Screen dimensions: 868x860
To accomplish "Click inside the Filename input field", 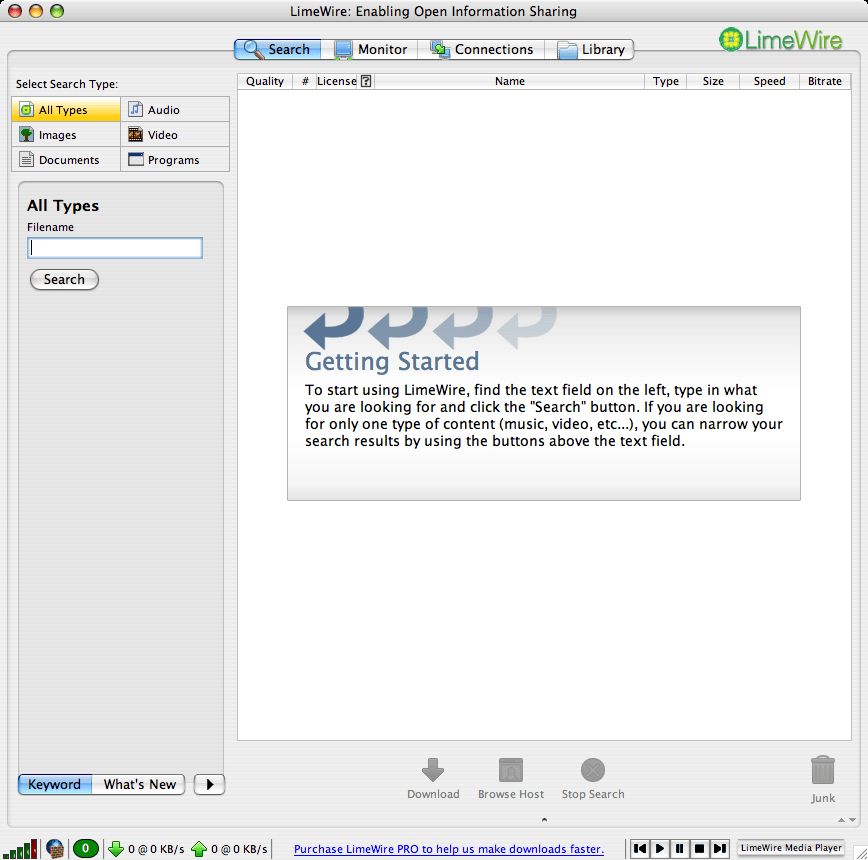I will (x=114, y=247).
